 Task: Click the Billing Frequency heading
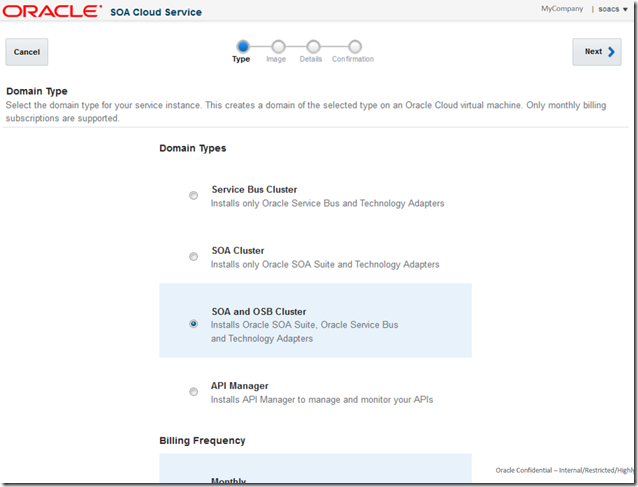pos(202,441)
